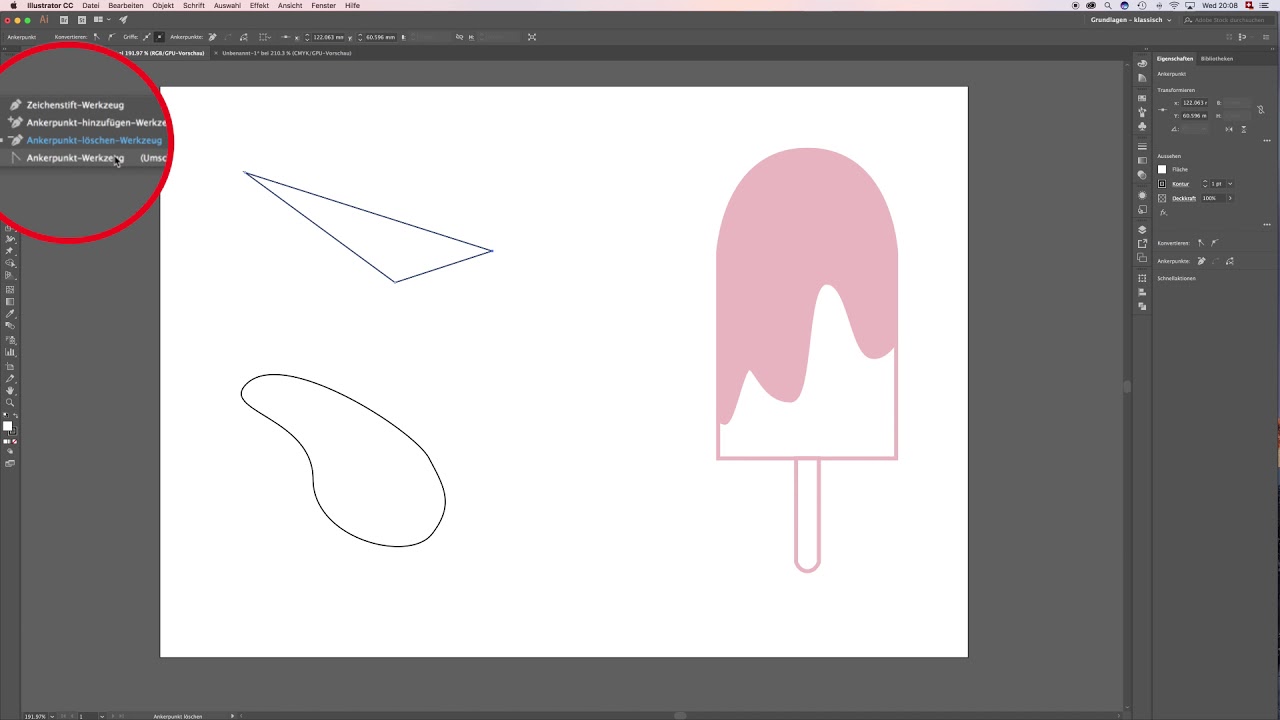The height and width of the screenshot is (720, 1280).
Task: Toggle show handles for multiple anchor points
Action: [146, 37]
